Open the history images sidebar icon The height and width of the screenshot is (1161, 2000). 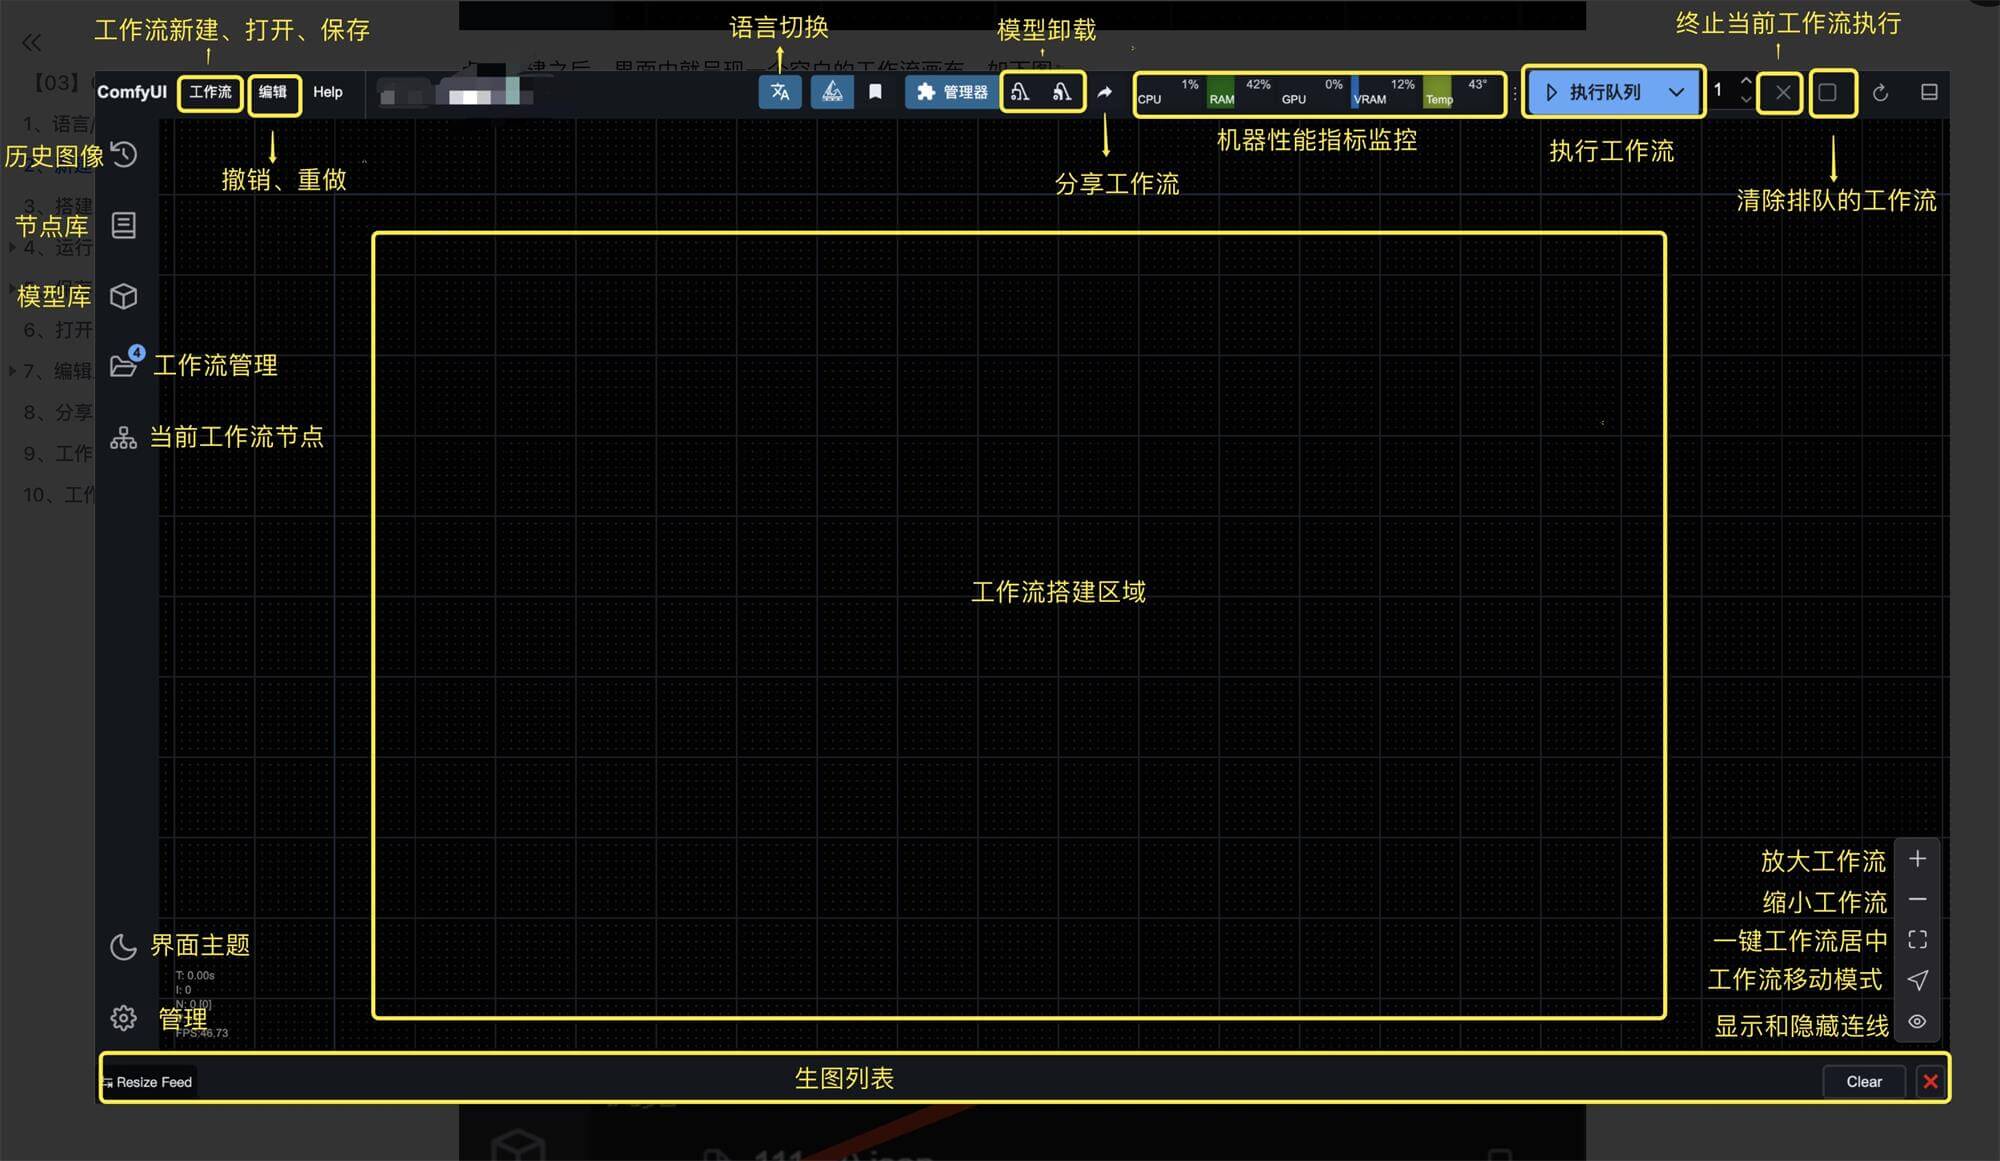pos(124,155)
